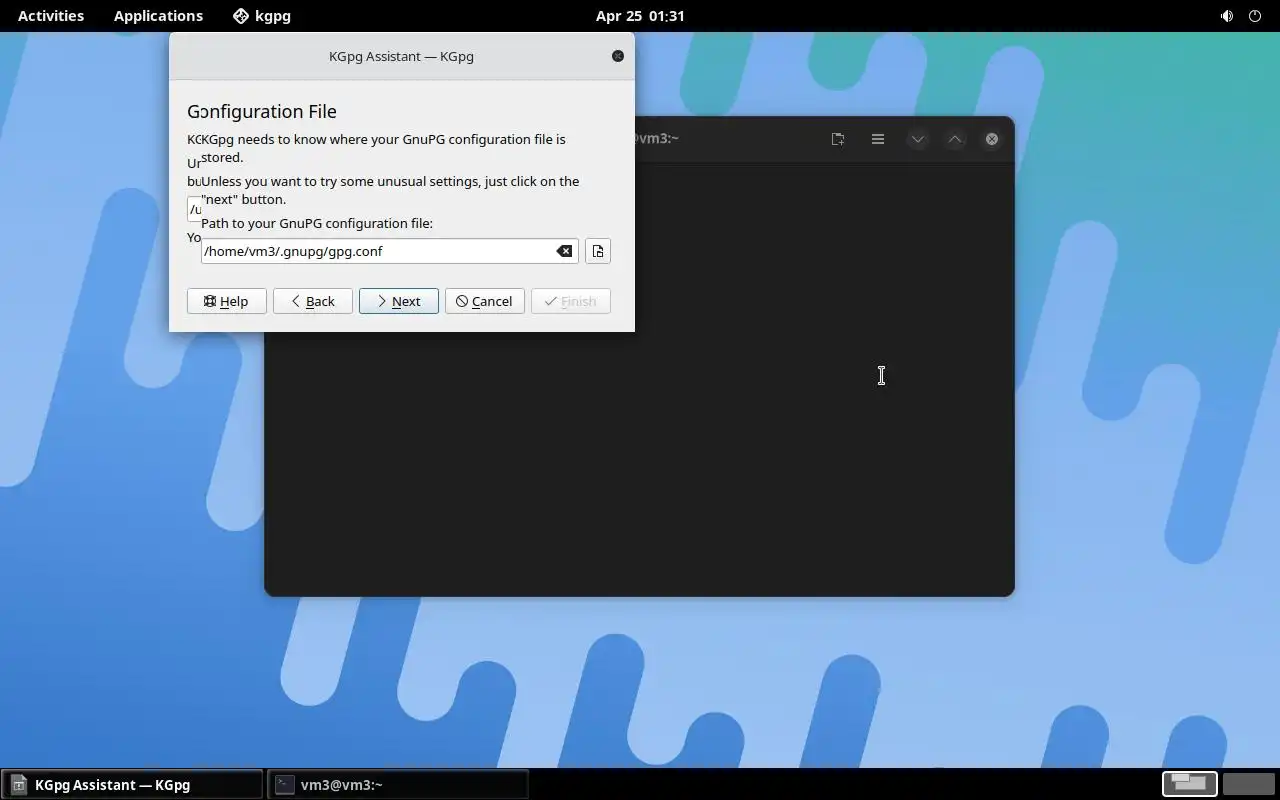The image size is (1280, 800).
Task: Clear the GnuPG config path field
Action: (x=564, y=251)
